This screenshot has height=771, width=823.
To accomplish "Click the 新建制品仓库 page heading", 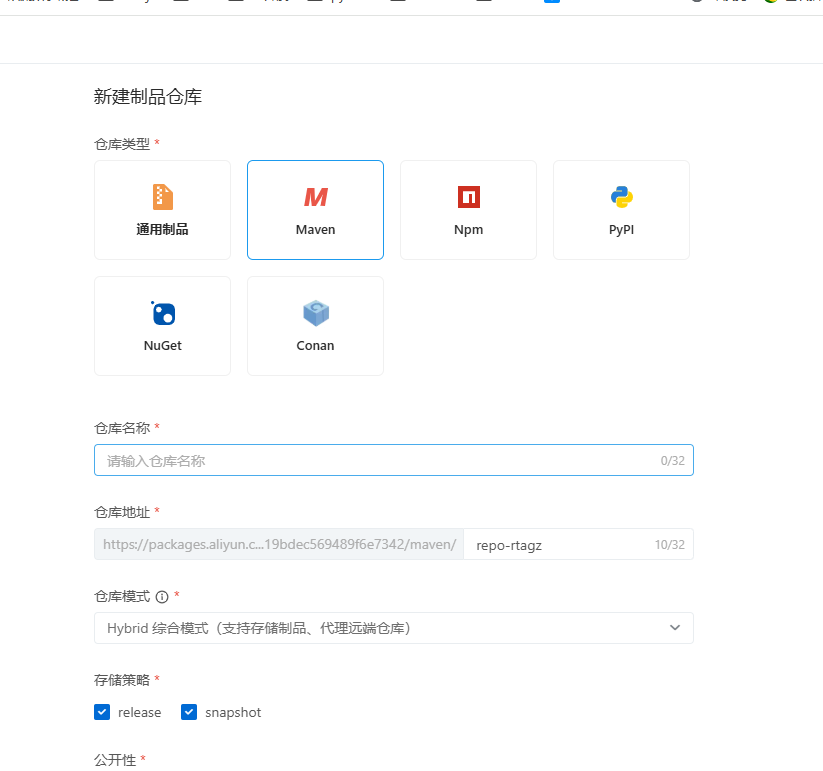I will click(x=148, y=97).
